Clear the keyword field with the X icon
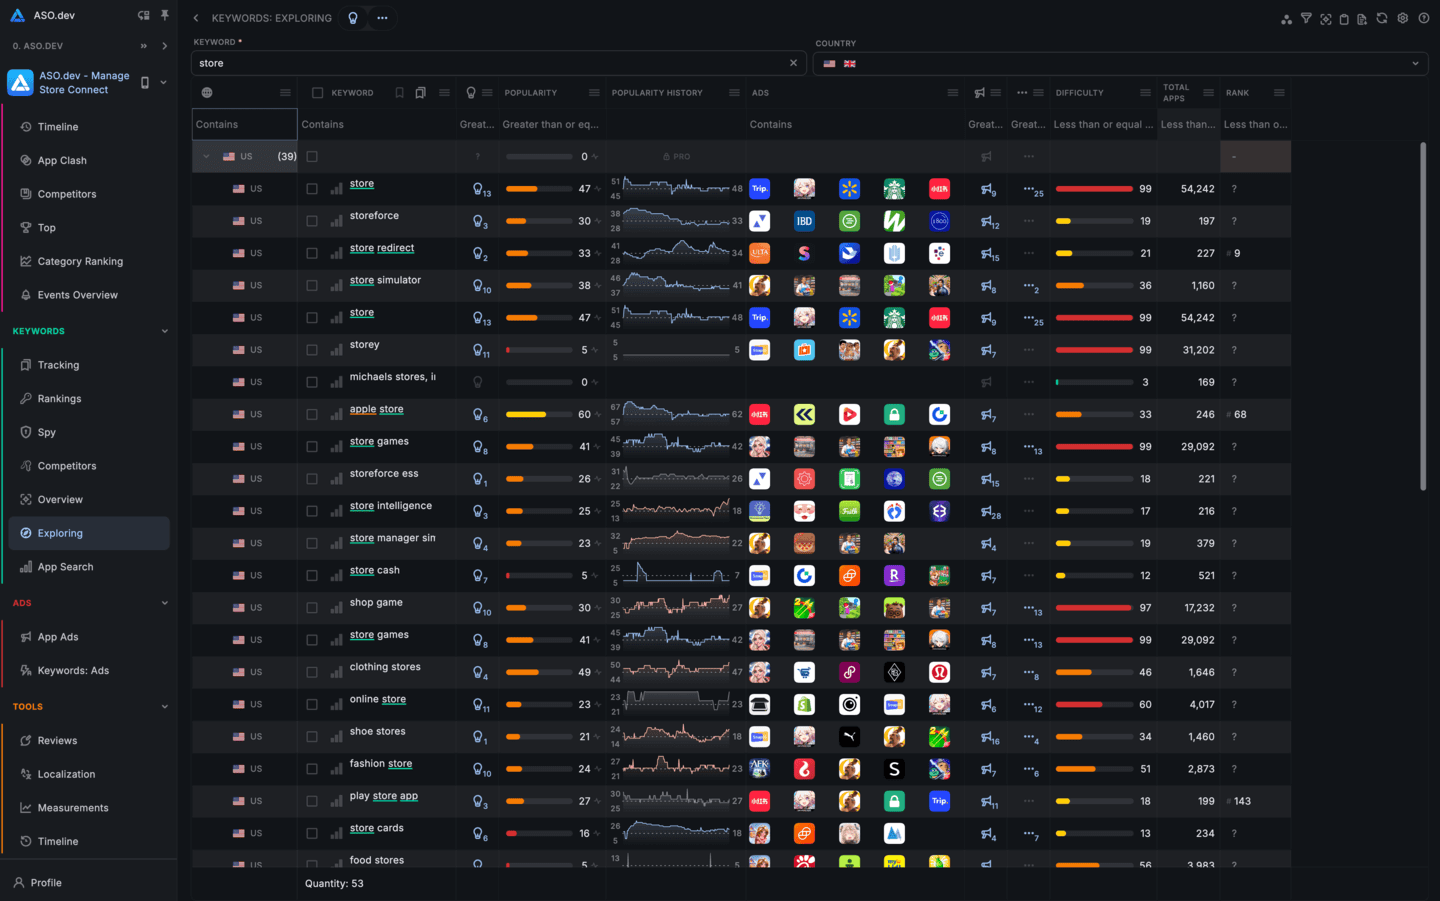This screenshot has width=1440, height=901. [x=793, y=63]
